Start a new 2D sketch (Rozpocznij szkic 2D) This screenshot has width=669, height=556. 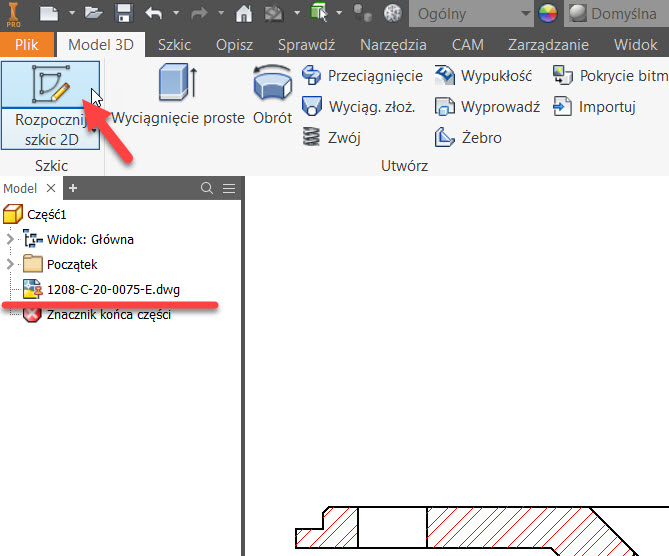[x=50, y=105]
